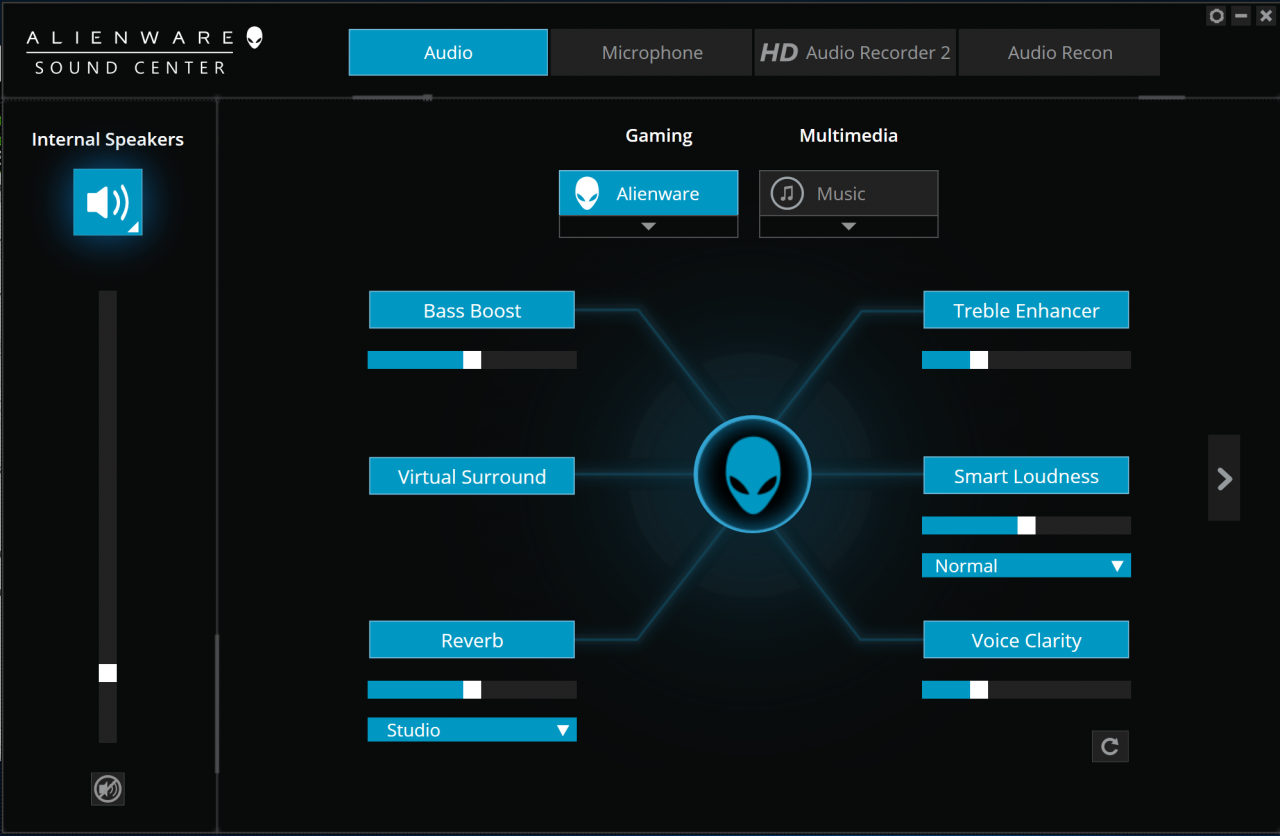This screenshot has width=1280, height=836.
Task: Open the HD Audio Recorder 2 tab
Action: click(x=856, y=53)
